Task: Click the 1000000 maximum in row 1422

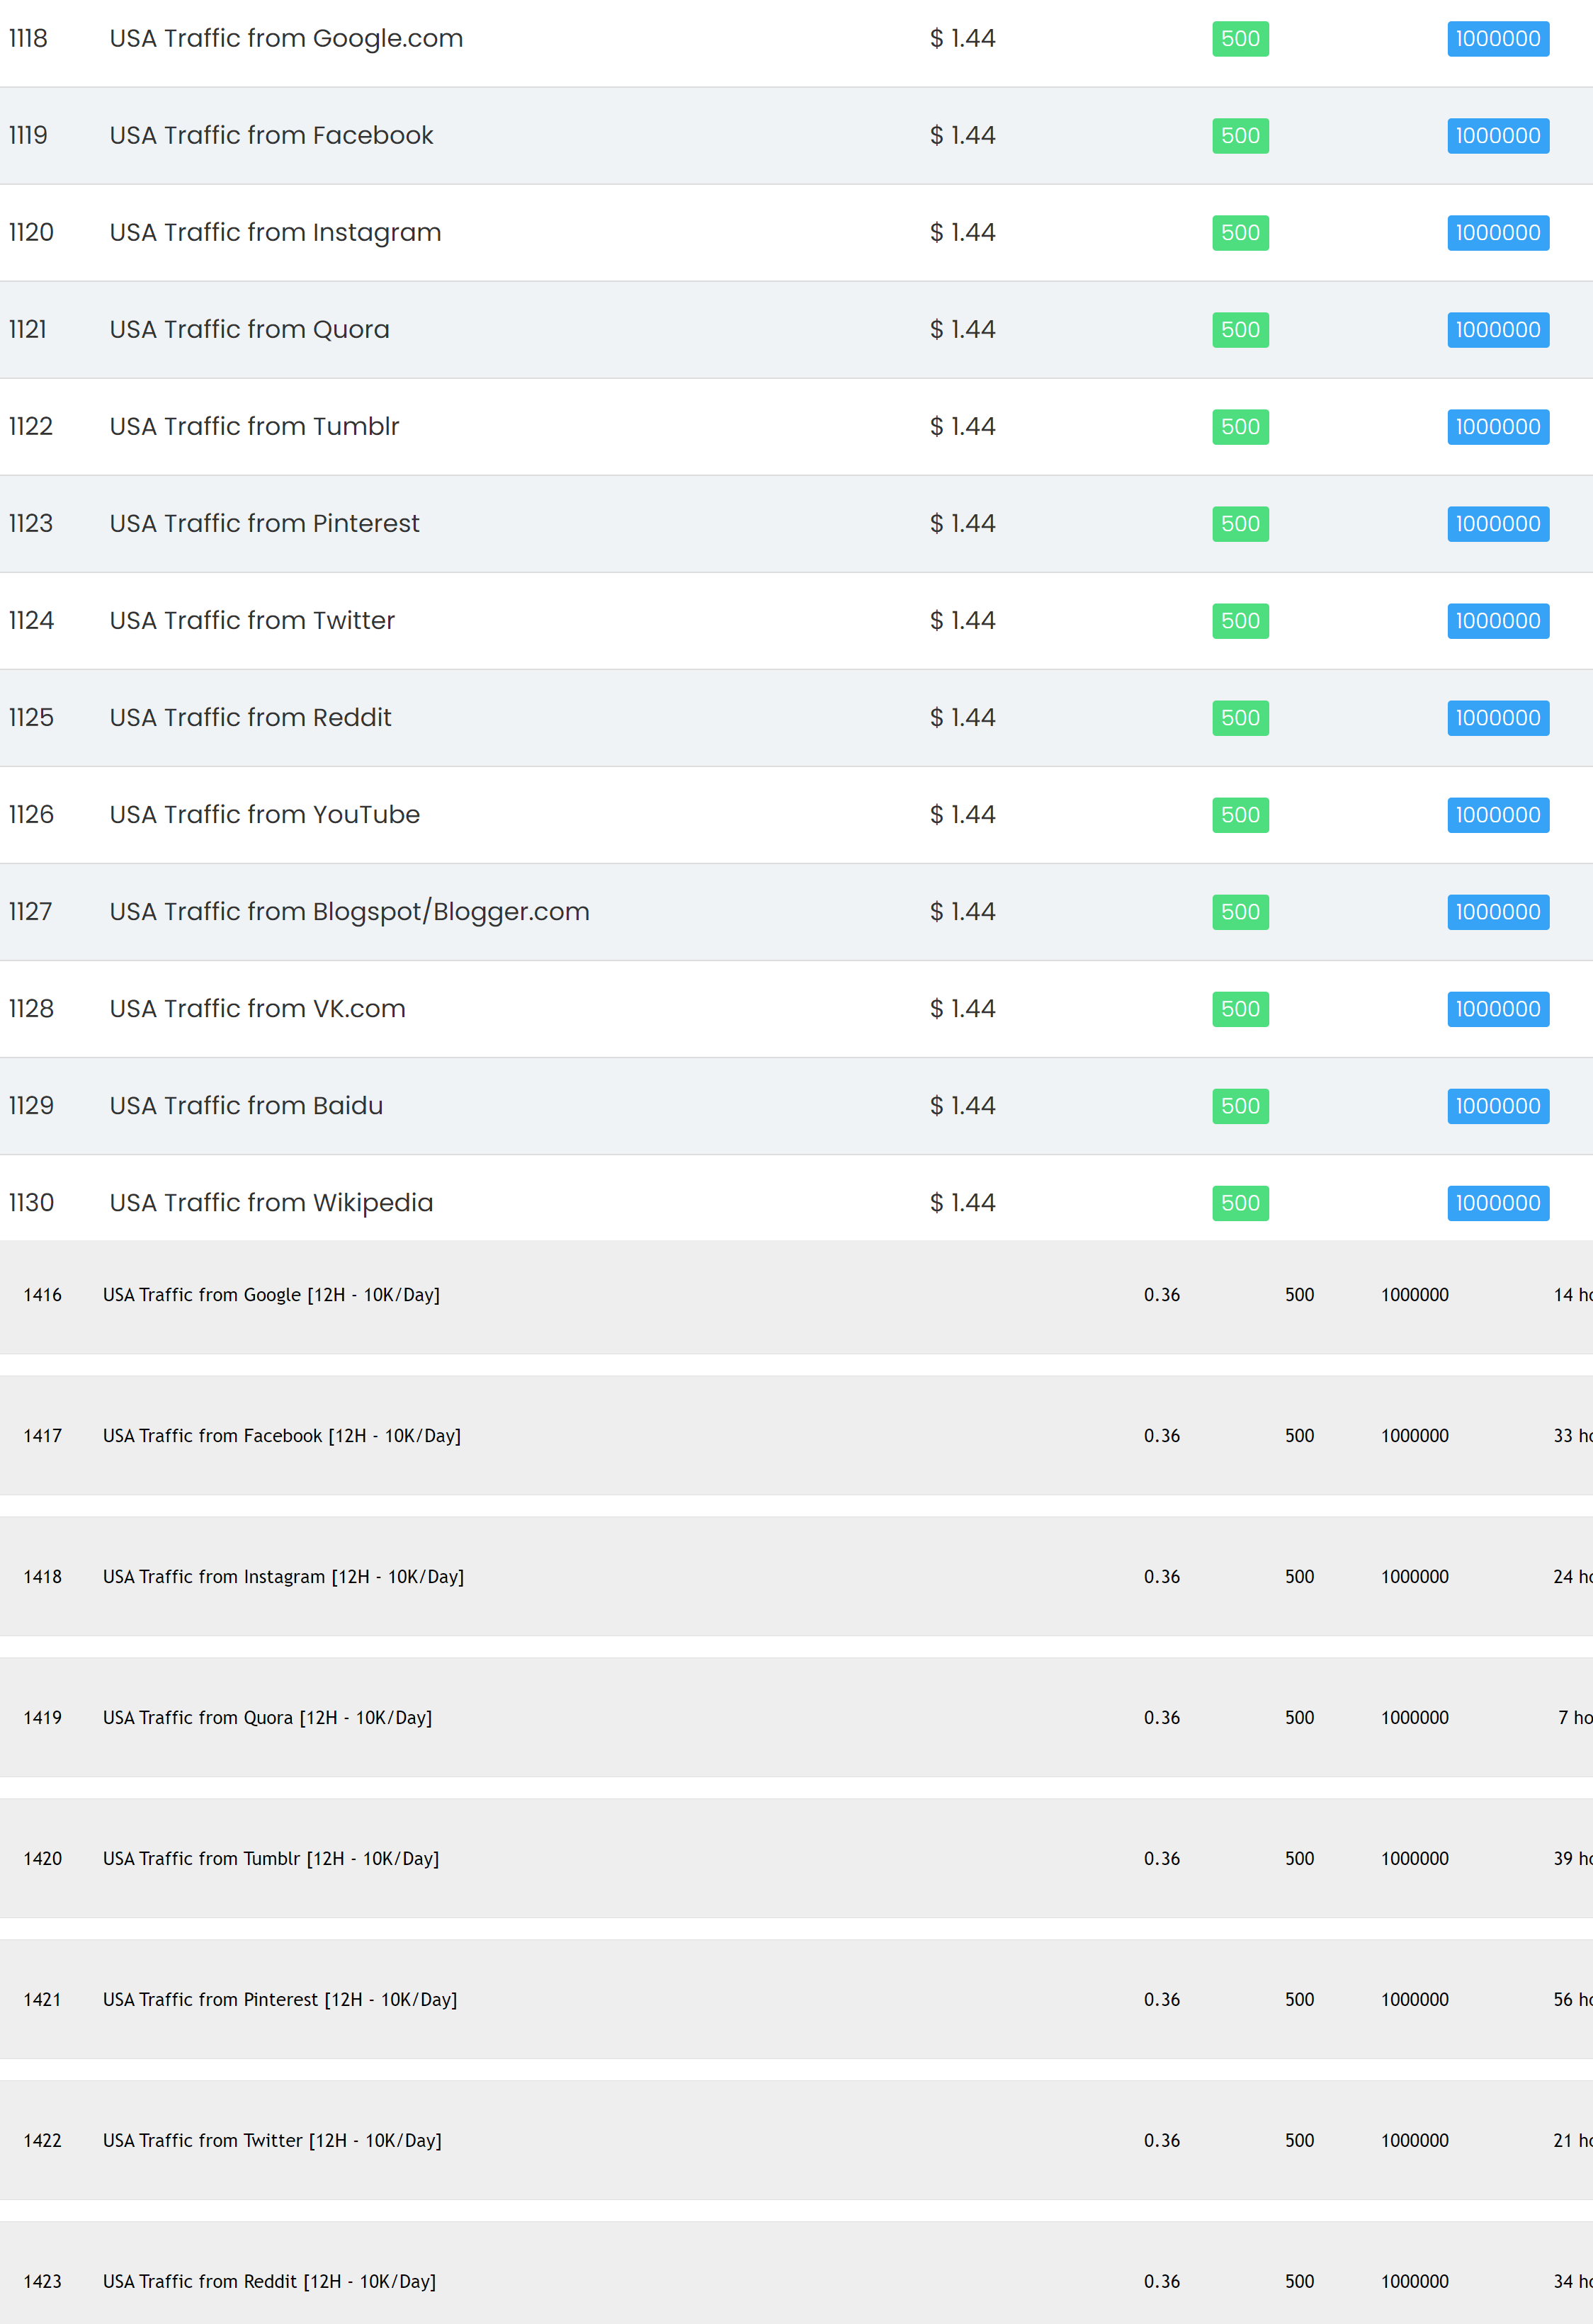Action: tap(1415, 2141)
